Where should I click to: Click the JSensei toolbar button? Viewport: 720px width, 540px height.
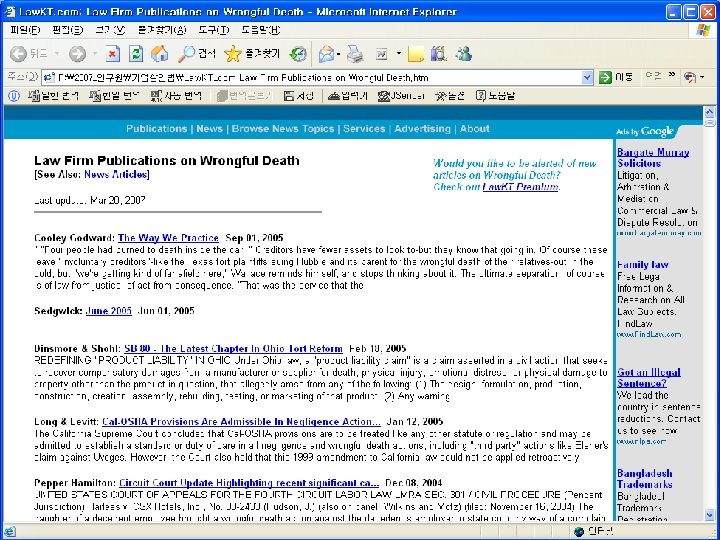coord(401,96)
